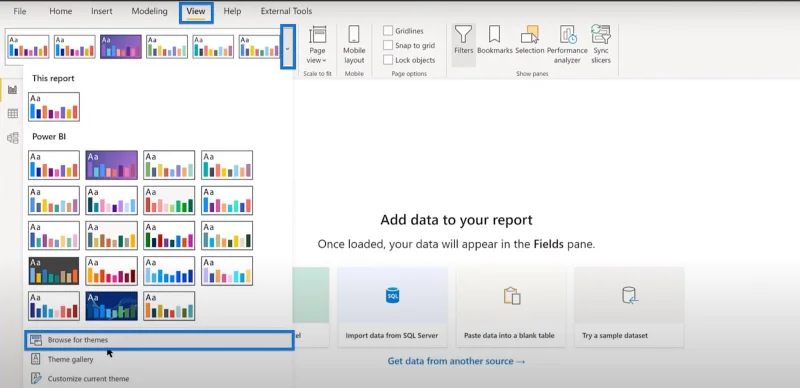Viewport: 800px width, 388px height.
Task: Toggle the Filters pane
Action: click(x=464, y=45)
